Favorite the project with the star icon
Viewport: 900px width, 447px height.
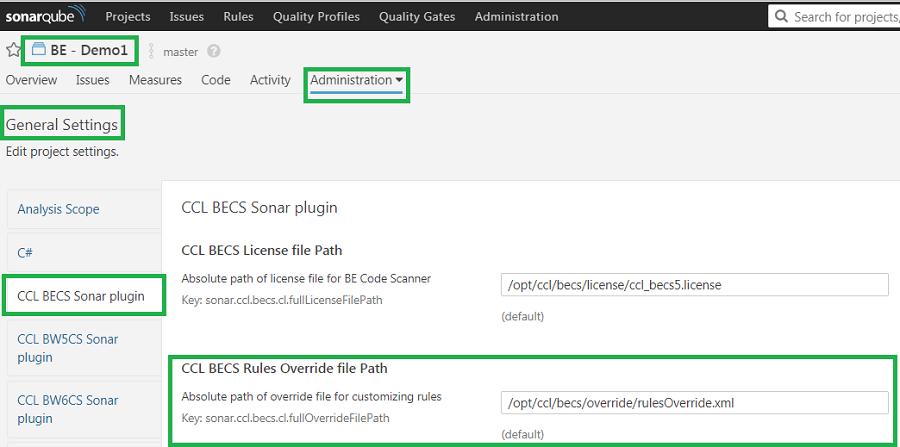13,50
